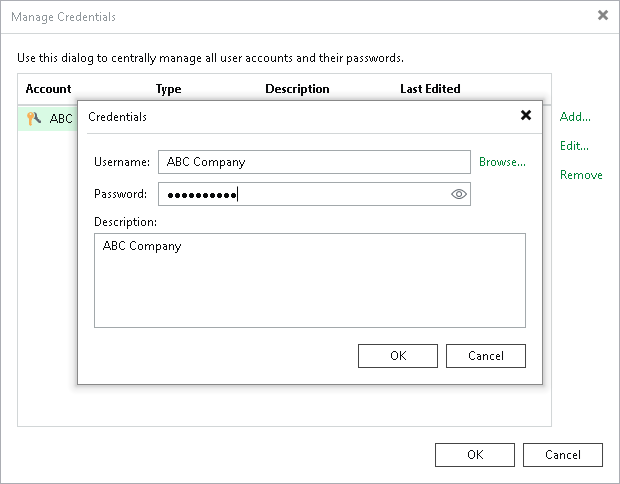
Task: Click Remove link in Manage Credentials
Action: (581, 175)
